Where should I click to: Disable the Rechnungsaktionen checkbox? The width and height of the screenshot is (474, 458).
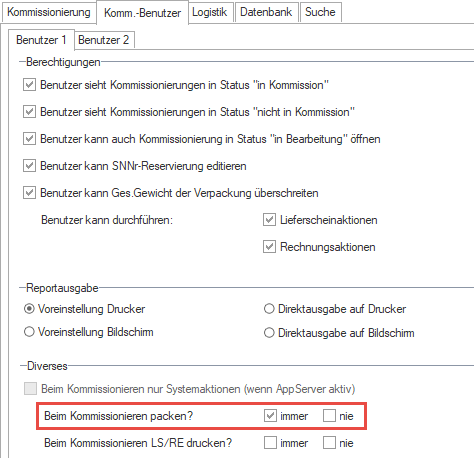[x=269, y=247]
